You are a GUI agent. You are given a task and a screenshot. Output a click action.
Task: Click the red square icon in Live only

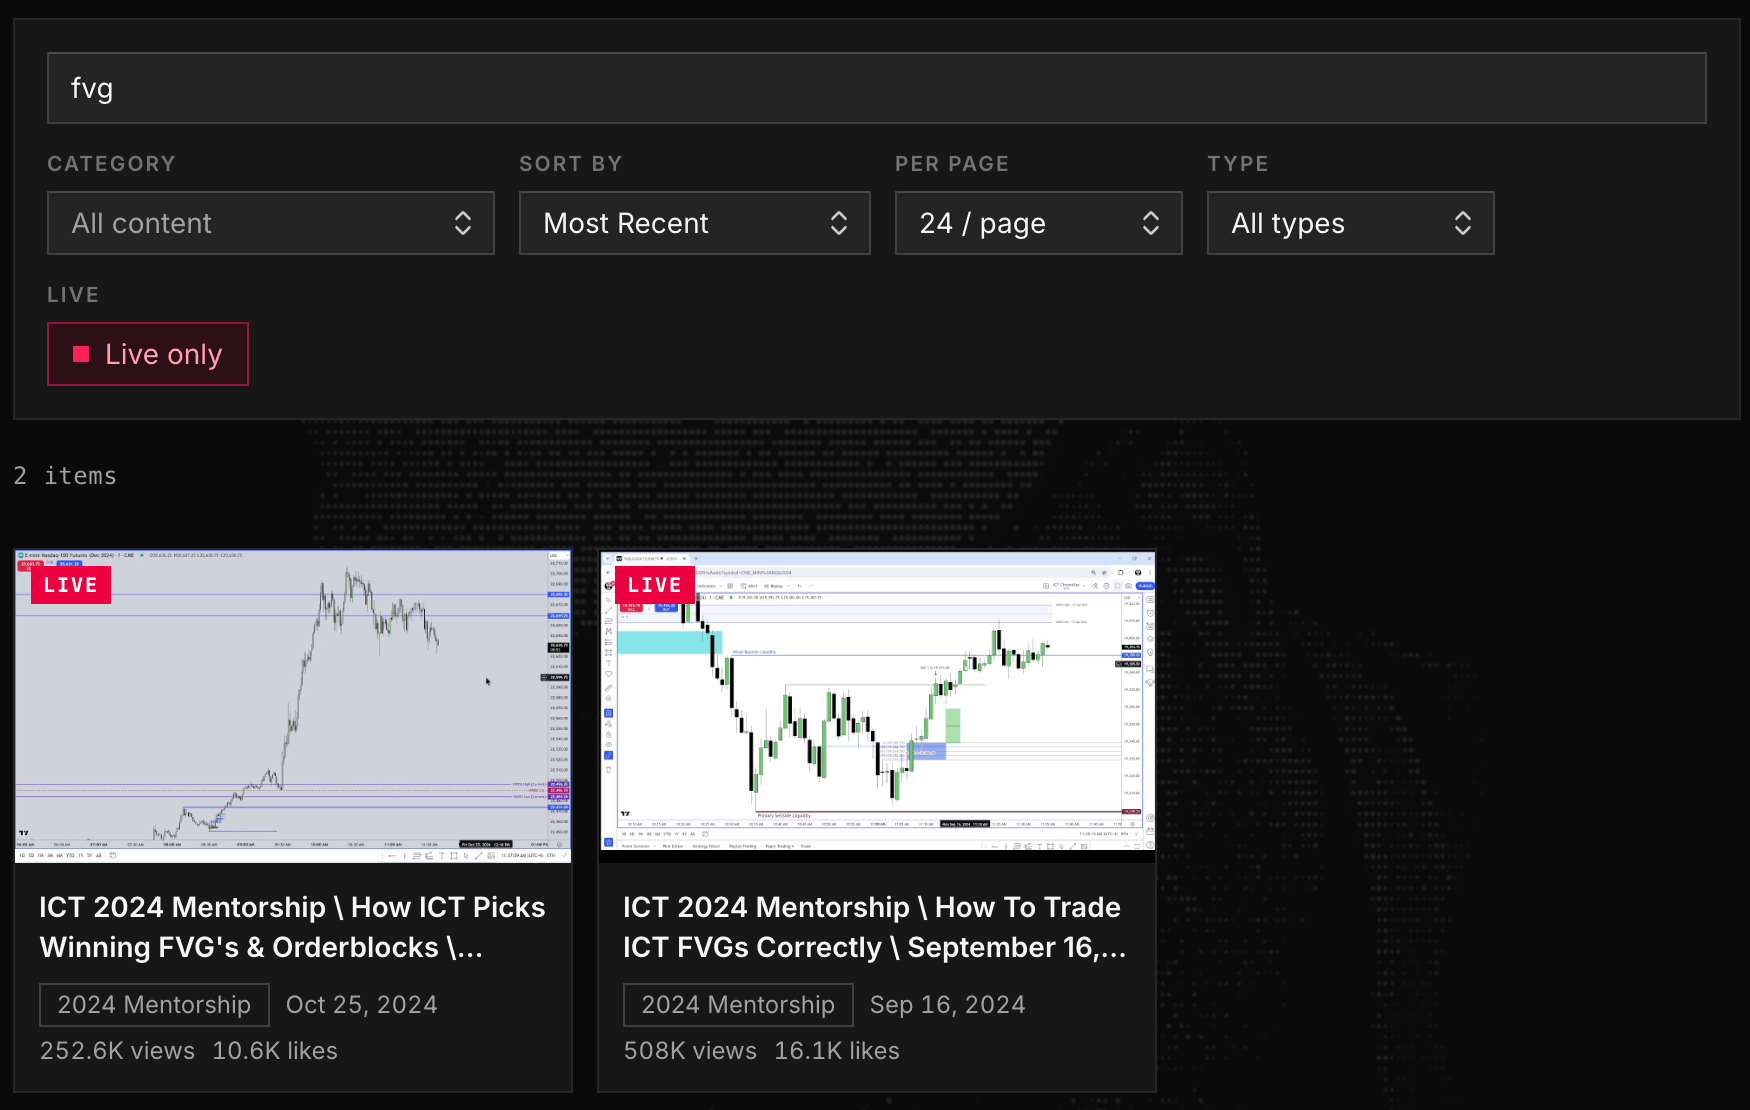82,354
